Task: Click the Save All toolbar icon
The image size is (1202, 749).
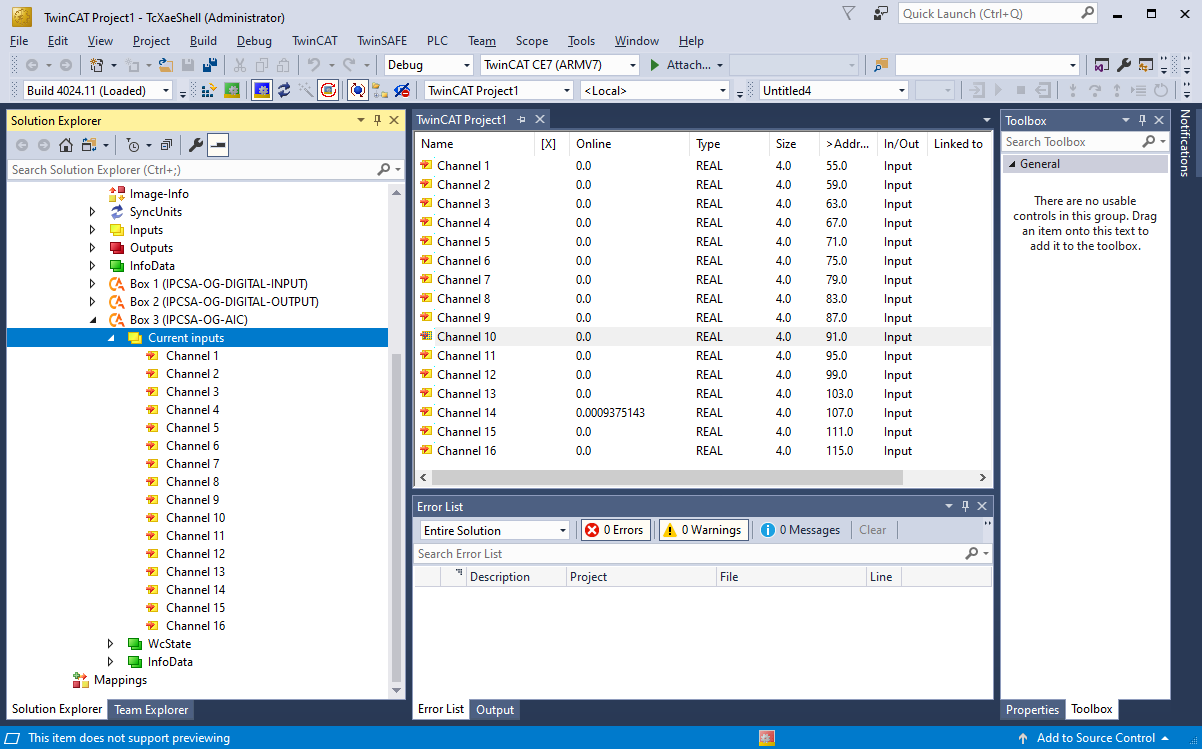Action: pyautogui.click(x=210, y=65)
